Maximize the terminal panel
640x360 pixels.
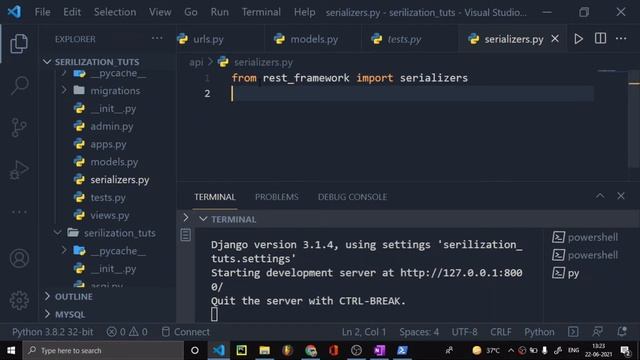coord(600,196)
